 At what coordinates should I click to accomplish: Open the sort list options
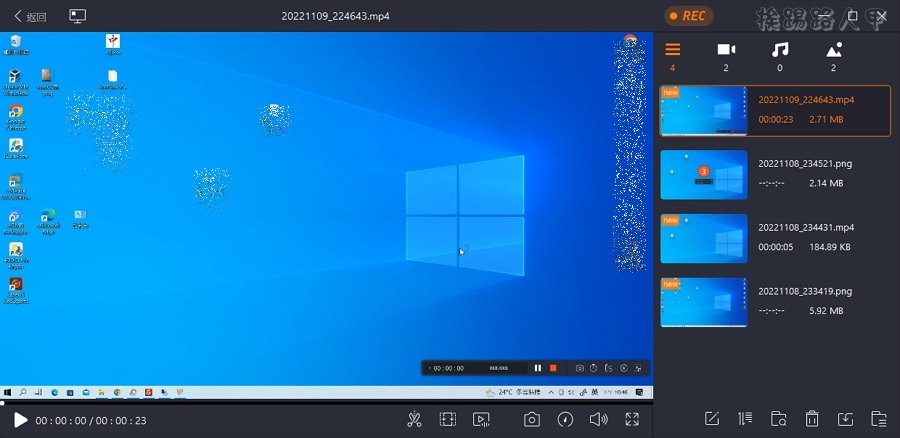[745, 419]
